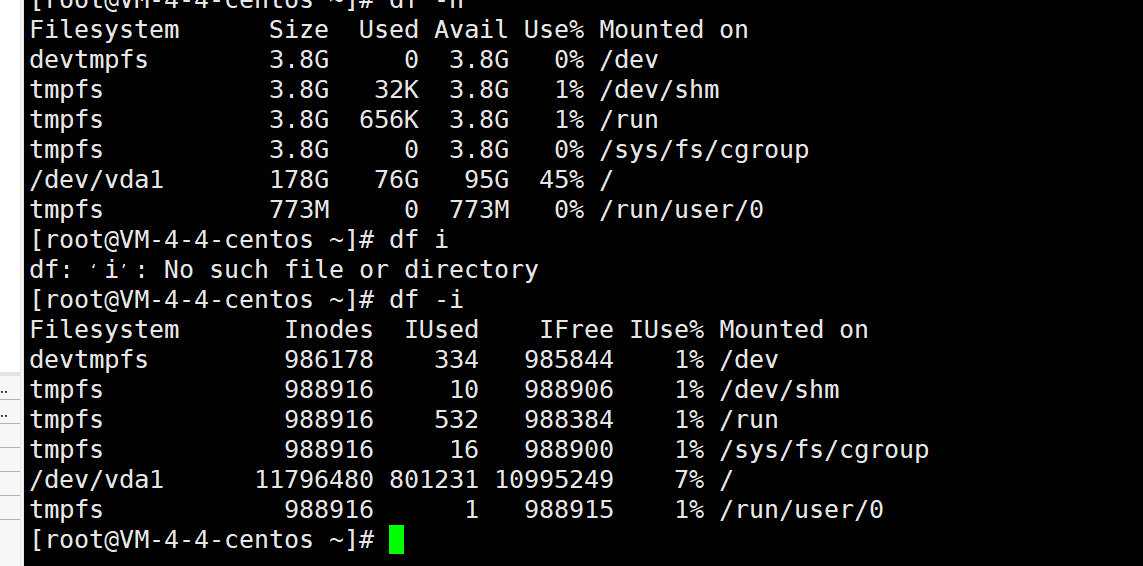The image size is (1143, 566).
Task: Click the "986178" inodes value
Action: (329, 360)
